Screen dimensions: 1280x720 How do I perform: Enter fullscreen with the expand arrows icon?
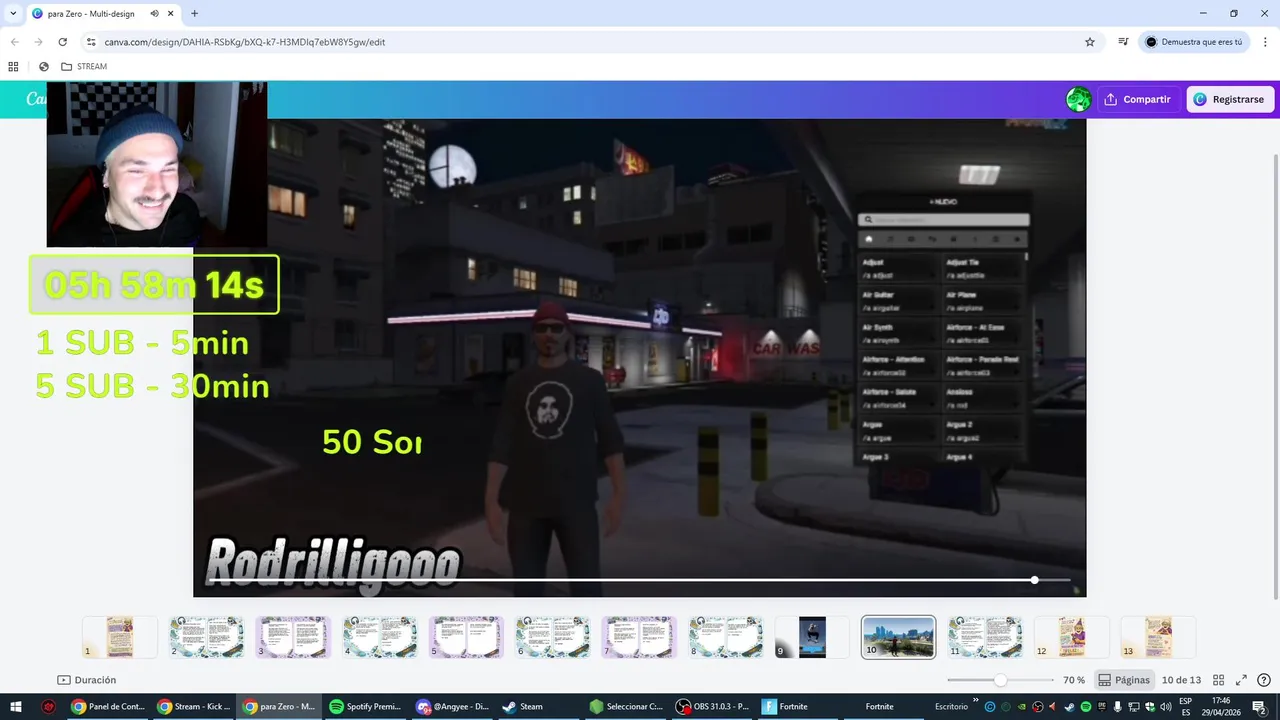[1241, 680]
